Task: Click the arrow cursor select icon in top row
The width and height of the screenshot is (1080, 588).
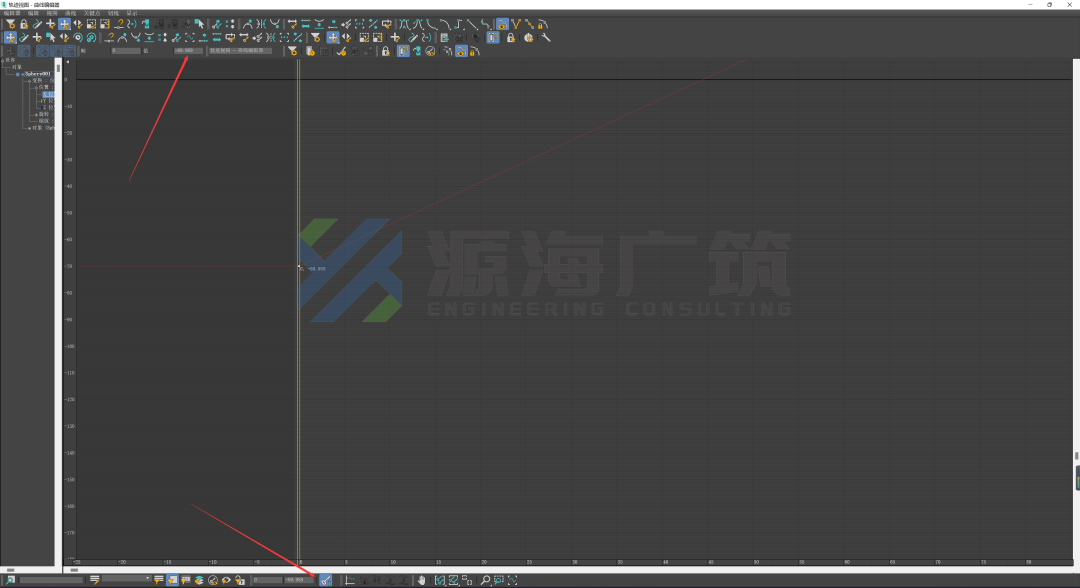Action: pos(199,25)
